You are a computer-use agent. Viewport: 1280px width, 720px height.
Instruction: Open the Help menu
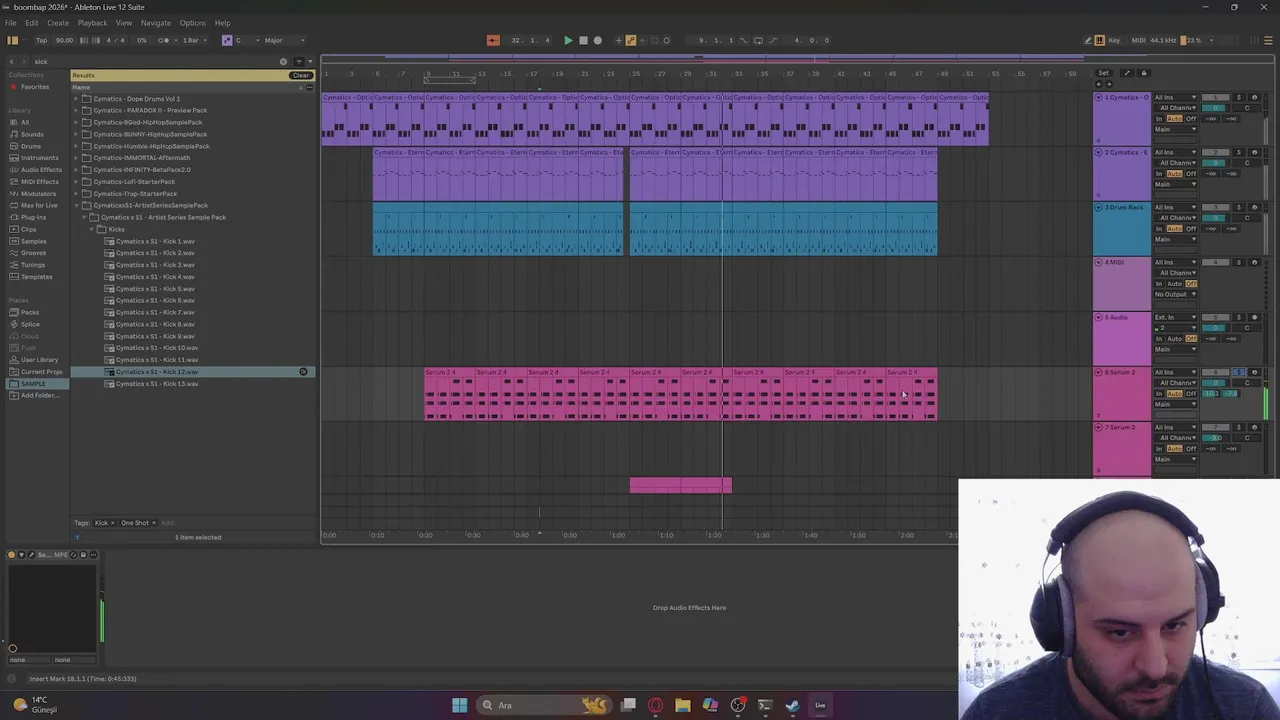222,23
